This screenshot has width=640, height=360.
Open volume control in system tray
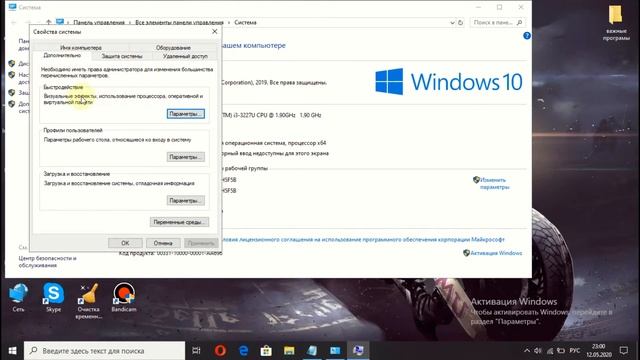click(x=538, y=351)
